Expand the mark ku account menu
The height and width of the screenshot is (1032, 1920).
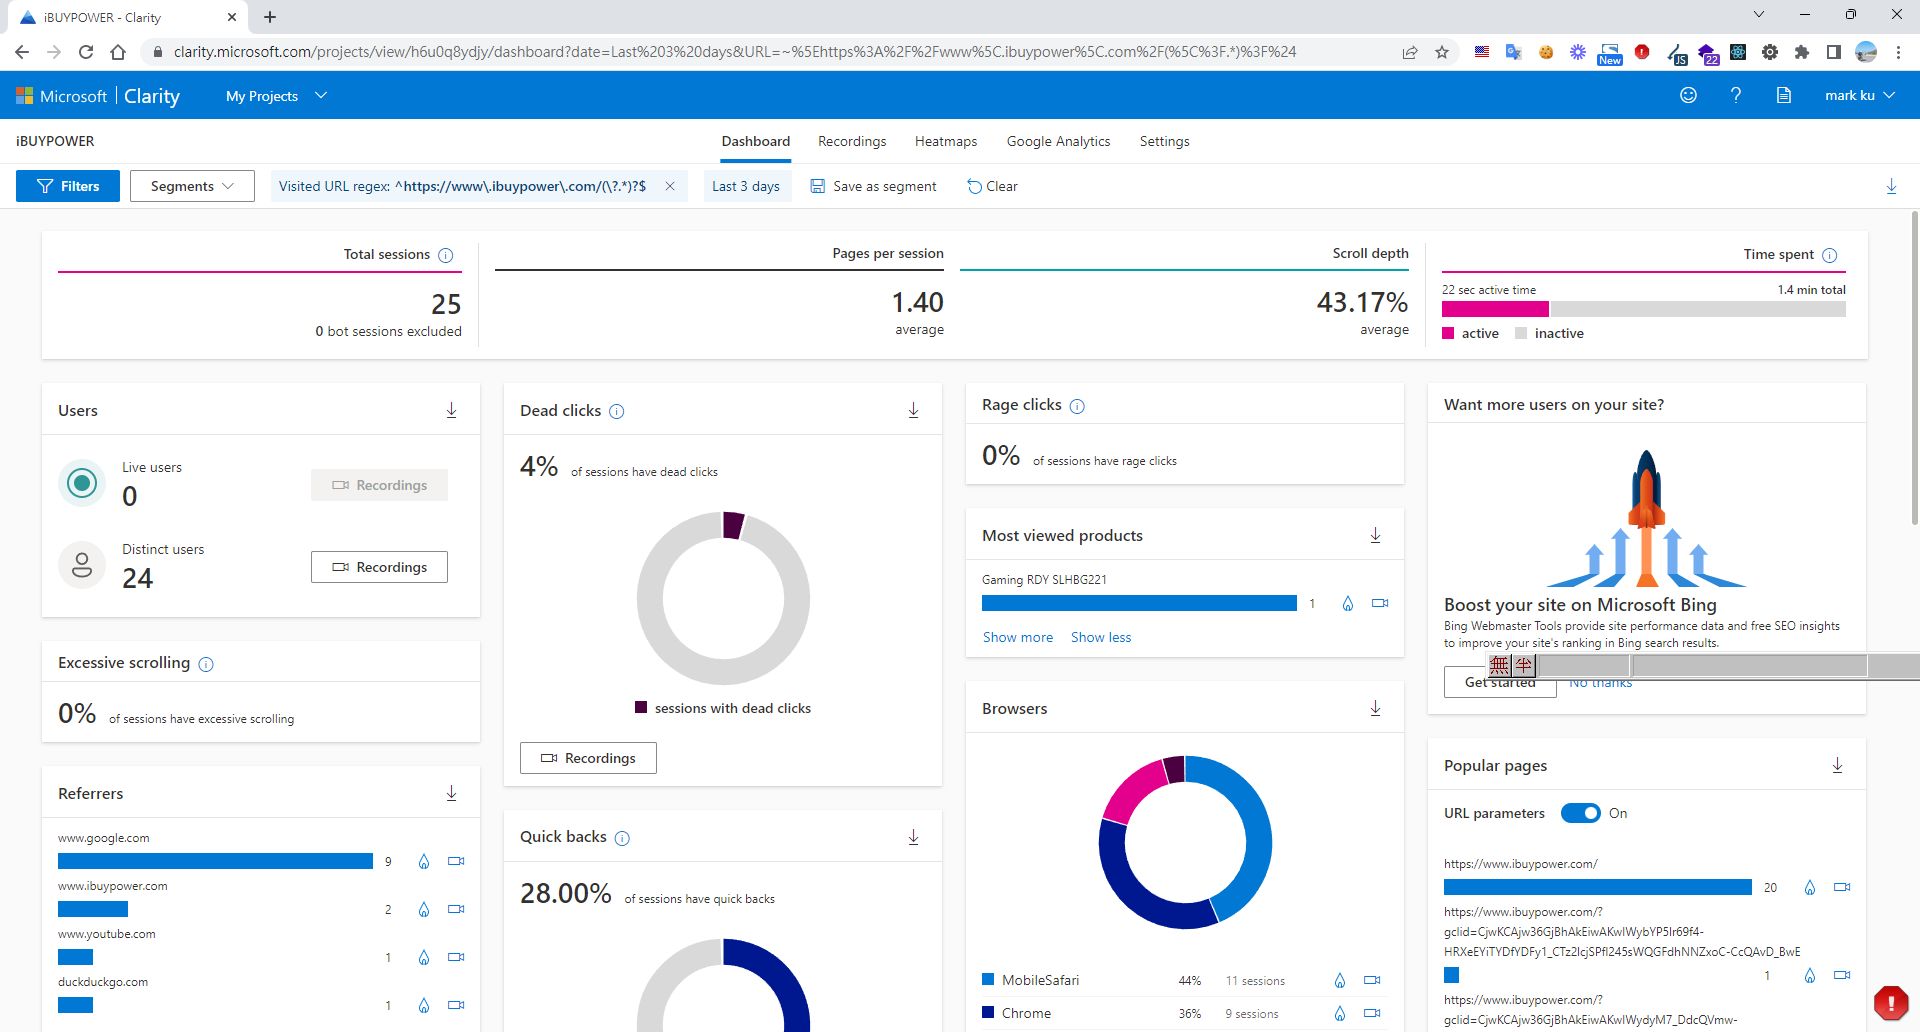pyautogui.click(x=1859, y=95)
